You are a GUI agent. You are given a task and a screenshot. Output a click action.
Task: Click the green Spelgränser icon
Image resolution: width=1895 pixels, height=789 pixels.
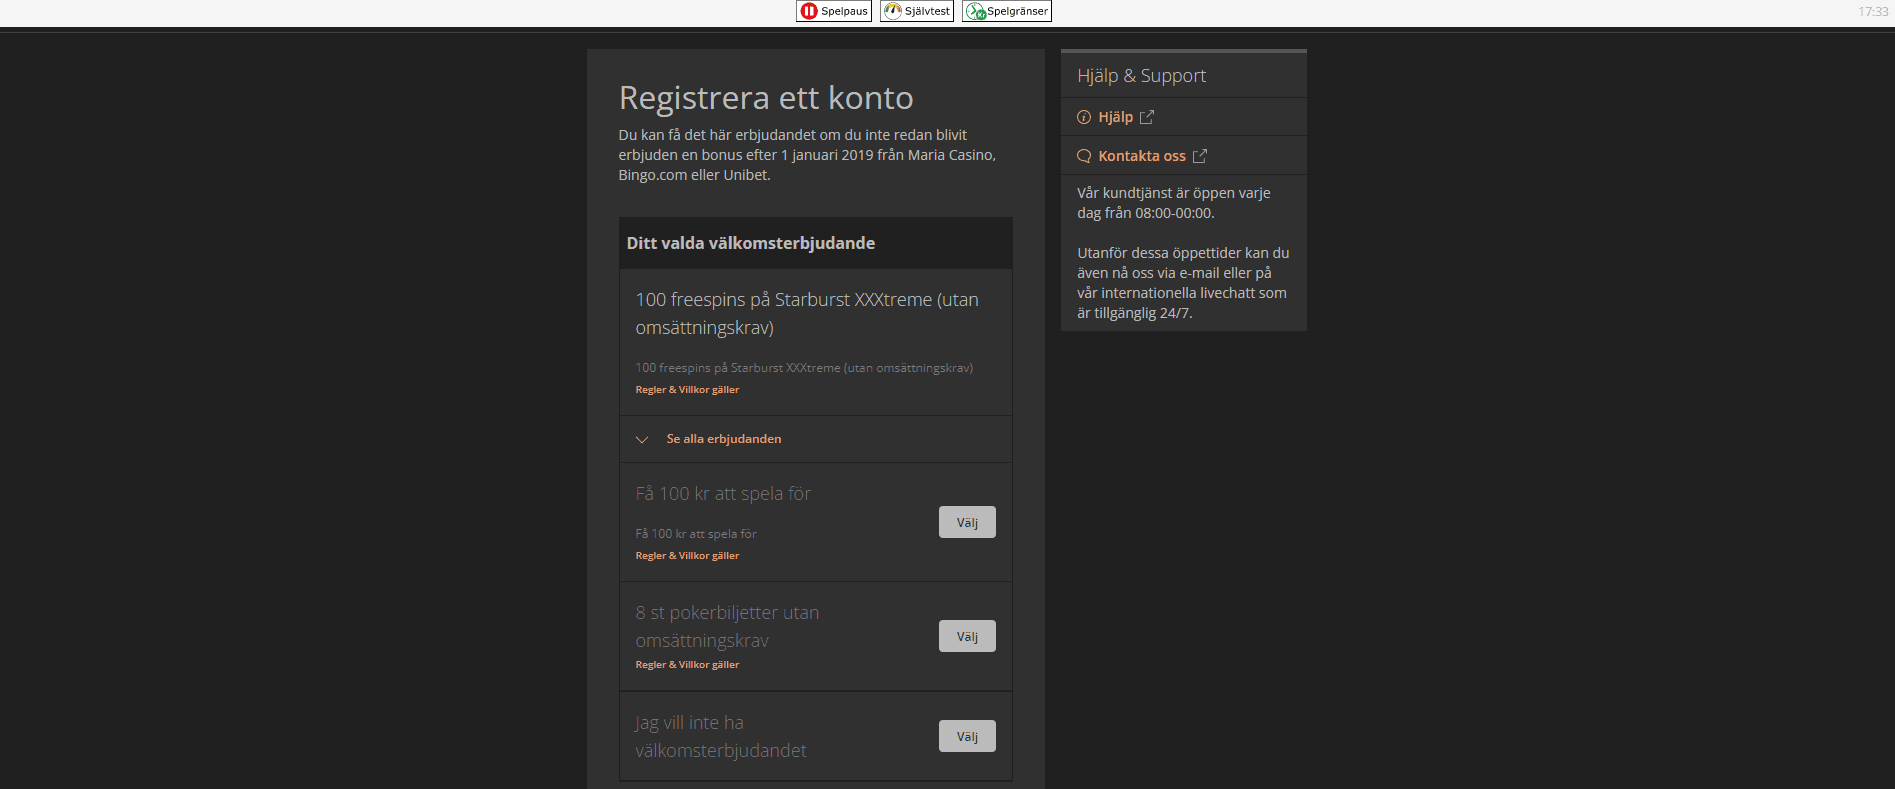point(975,11)
